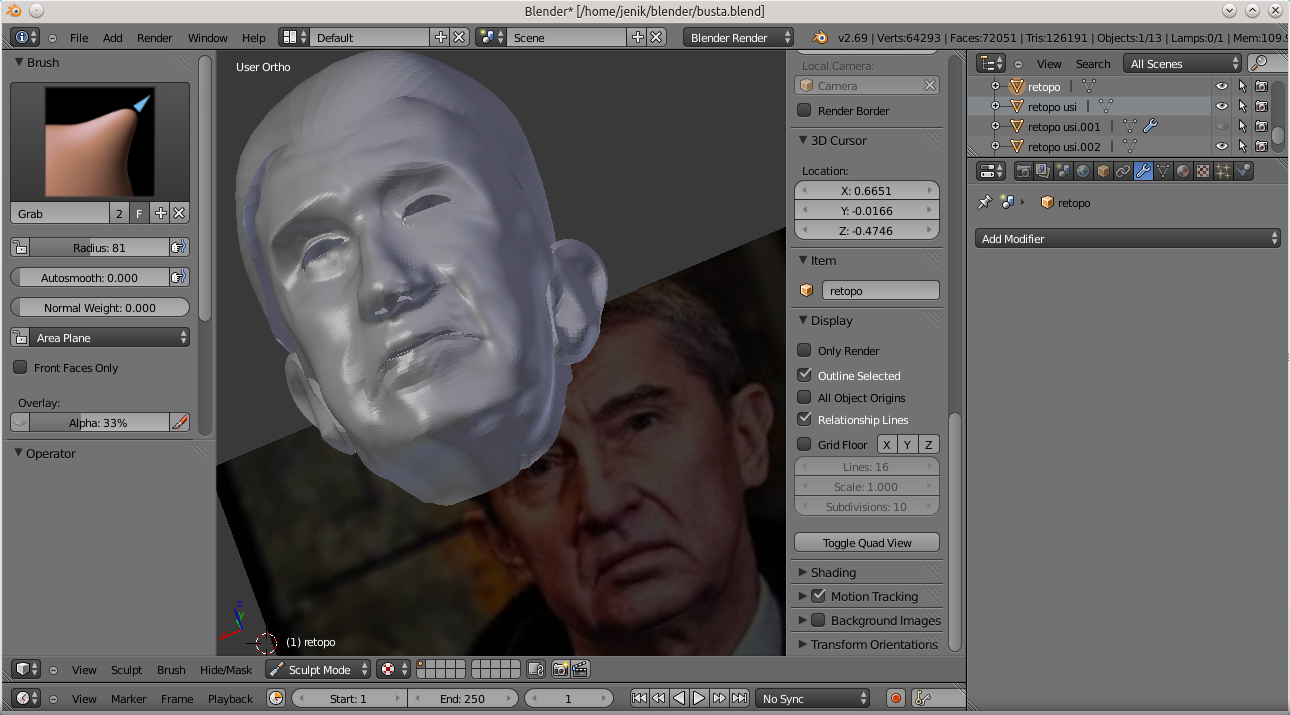Show the hidden retopo usi.001 object

[1221, 127]
